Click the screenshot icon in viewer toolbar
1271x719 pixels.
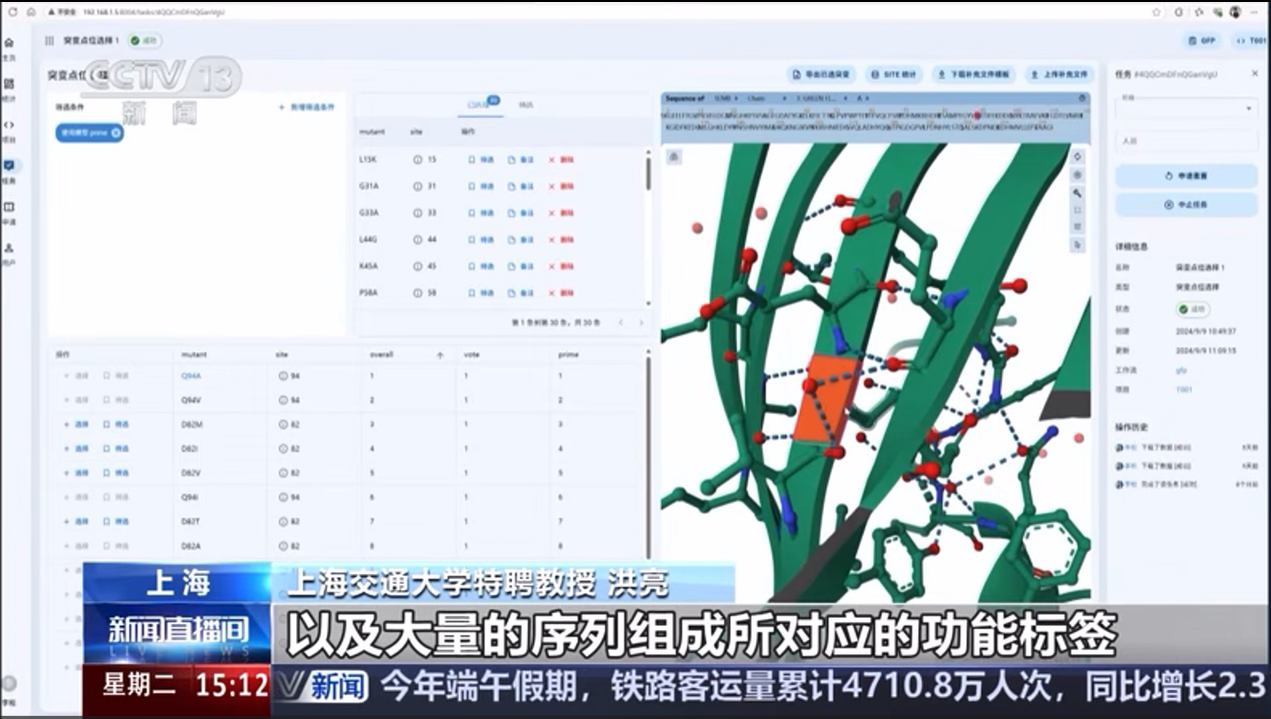click(x=1077, y=175)
